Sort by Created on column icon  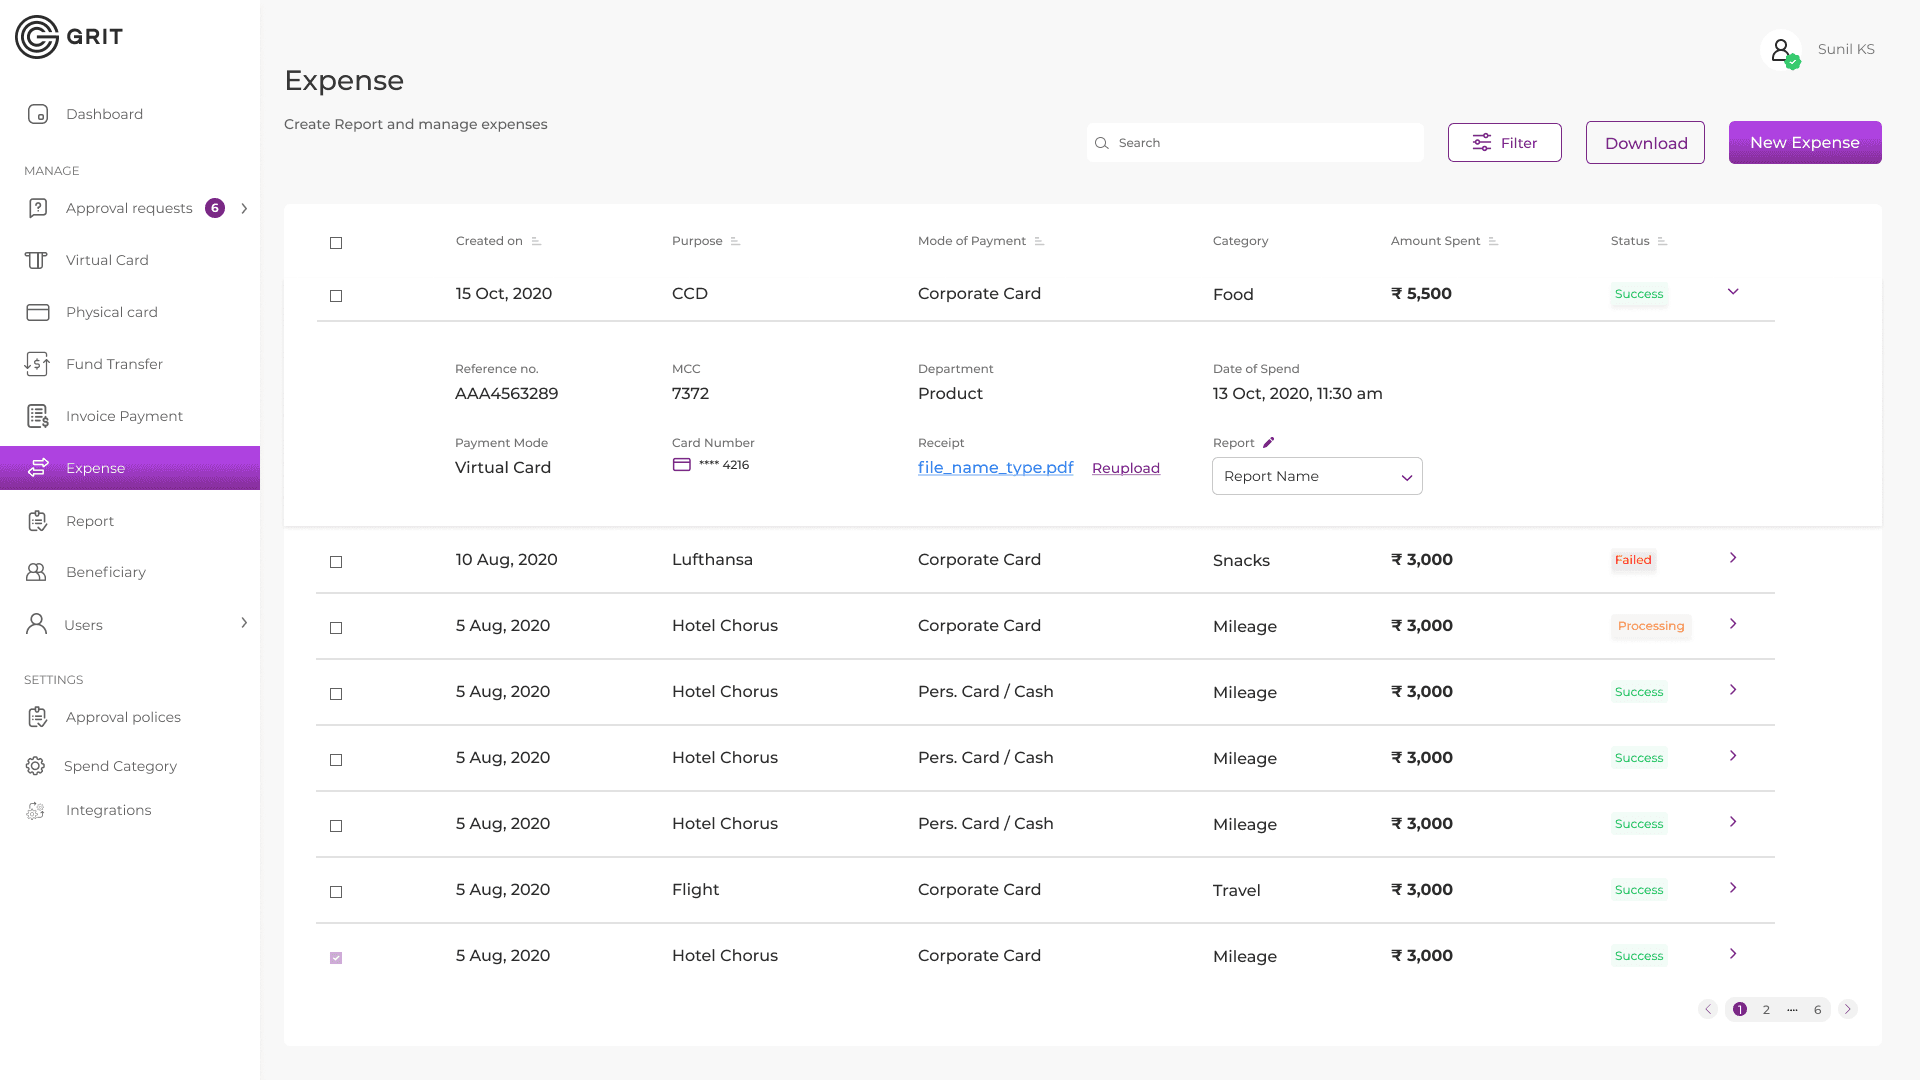click(536, 241)
